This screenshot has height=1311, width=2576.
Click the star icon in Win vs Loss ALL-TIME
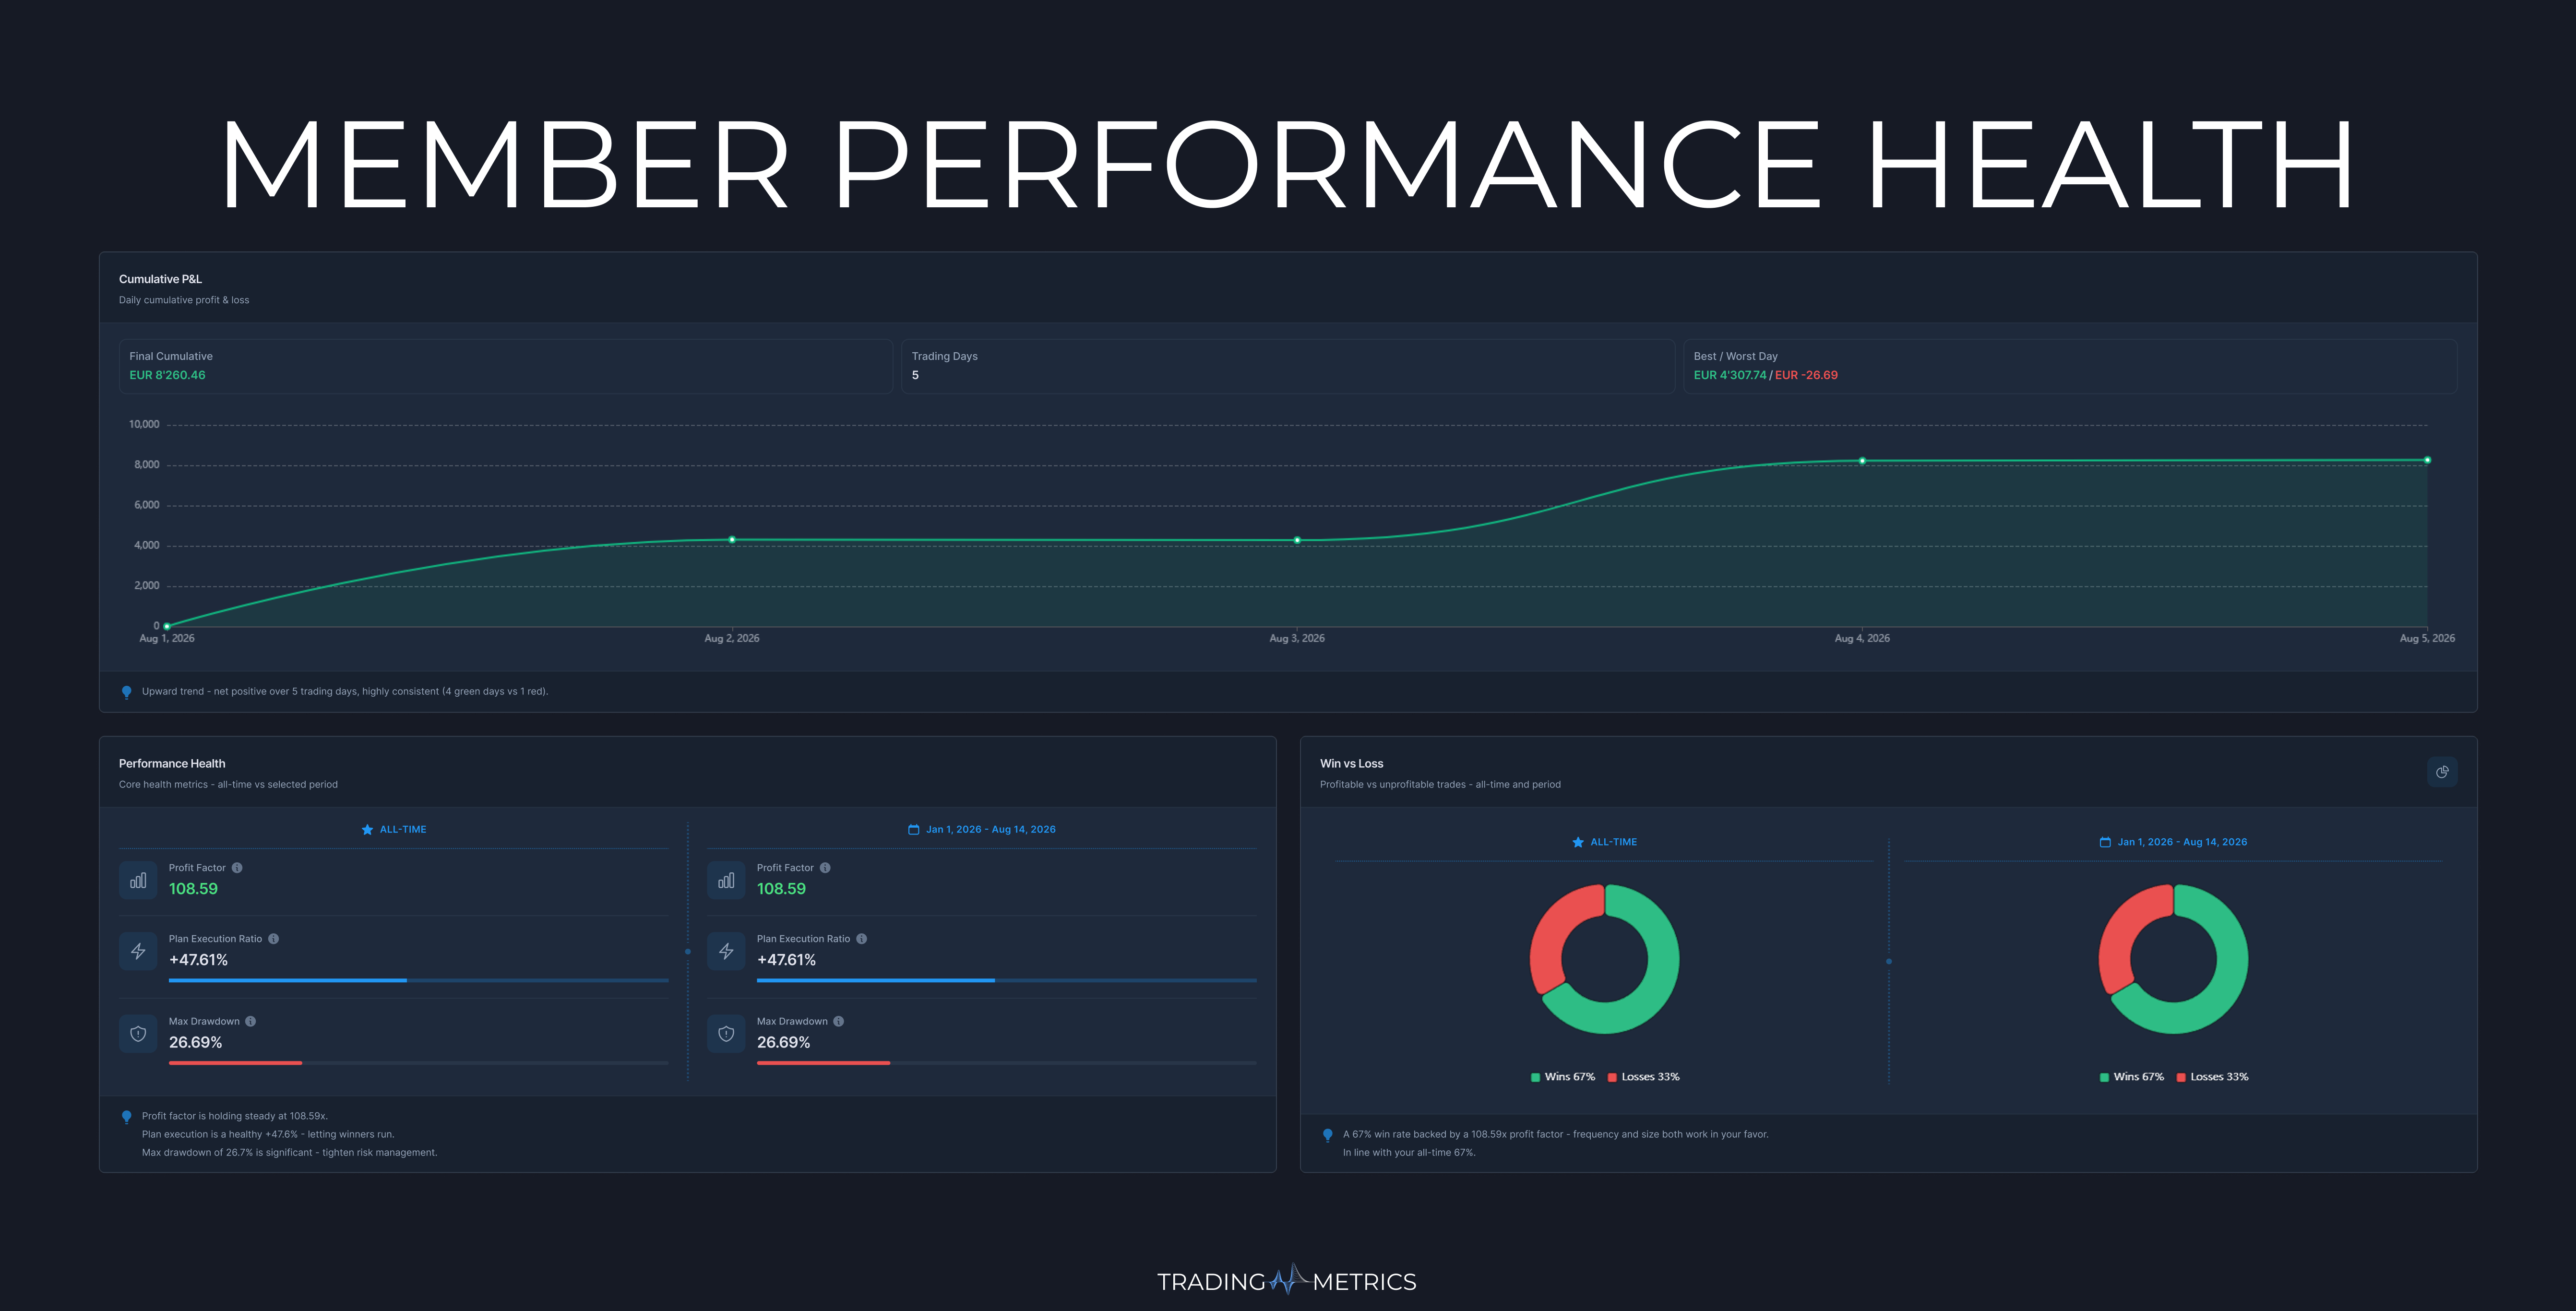coord(1578,842)
